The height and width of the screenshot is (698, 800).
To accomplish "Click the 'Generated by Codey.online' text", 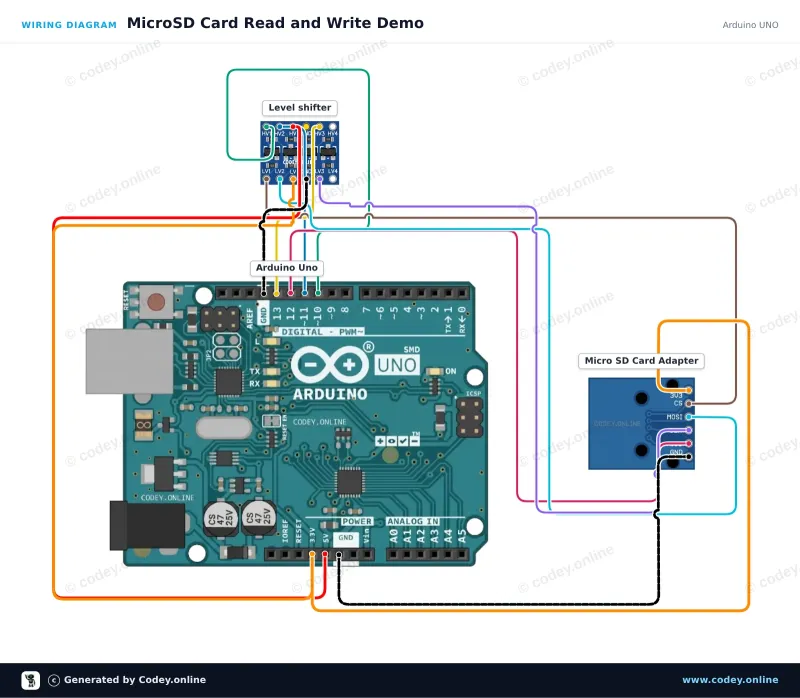I will pyautogui.click(x=135, y=680).
